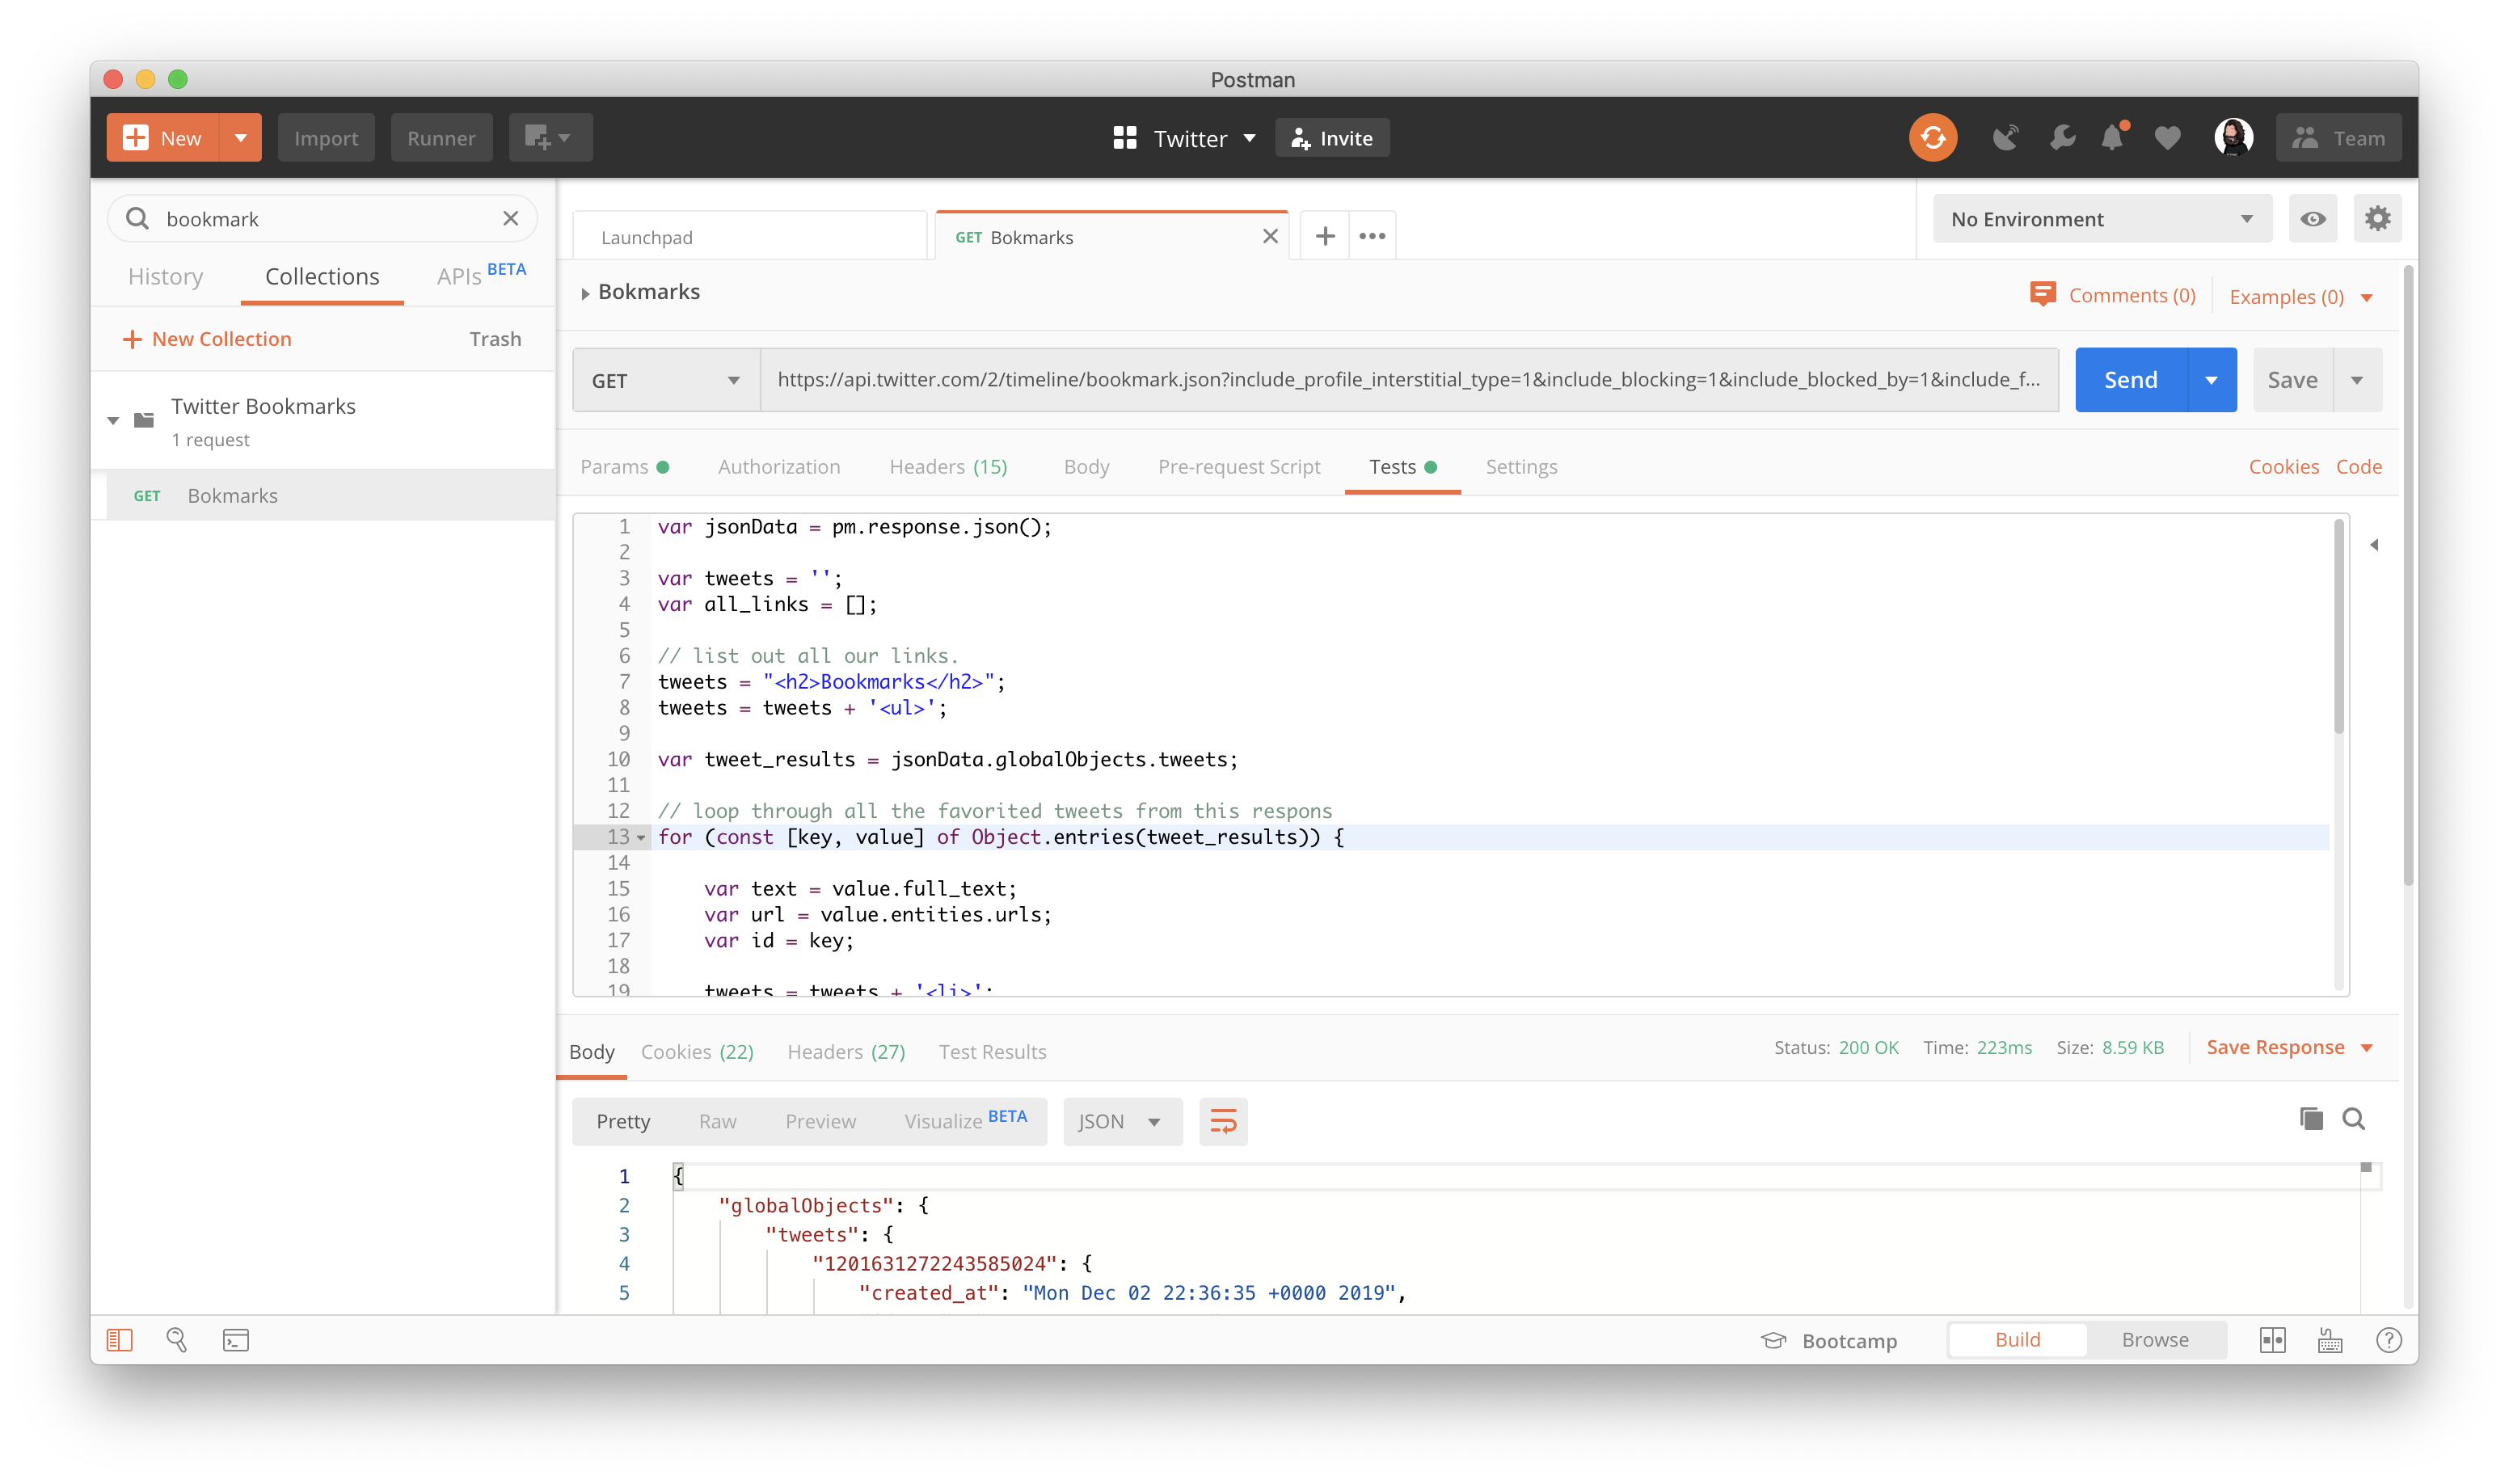Click the Invite button
Screen dimensions: 2509x1484
(1331, 138)
